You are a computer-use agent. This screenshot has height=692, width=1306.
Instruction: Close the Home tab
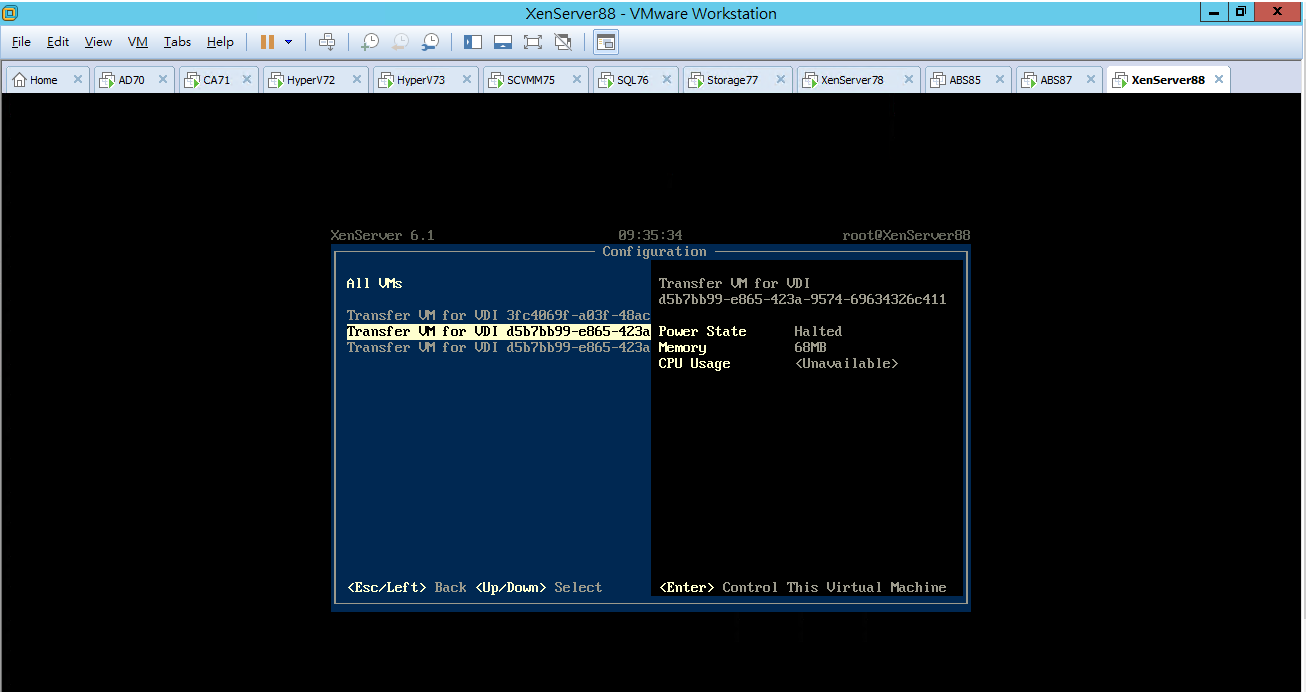(x=77, y=80)
